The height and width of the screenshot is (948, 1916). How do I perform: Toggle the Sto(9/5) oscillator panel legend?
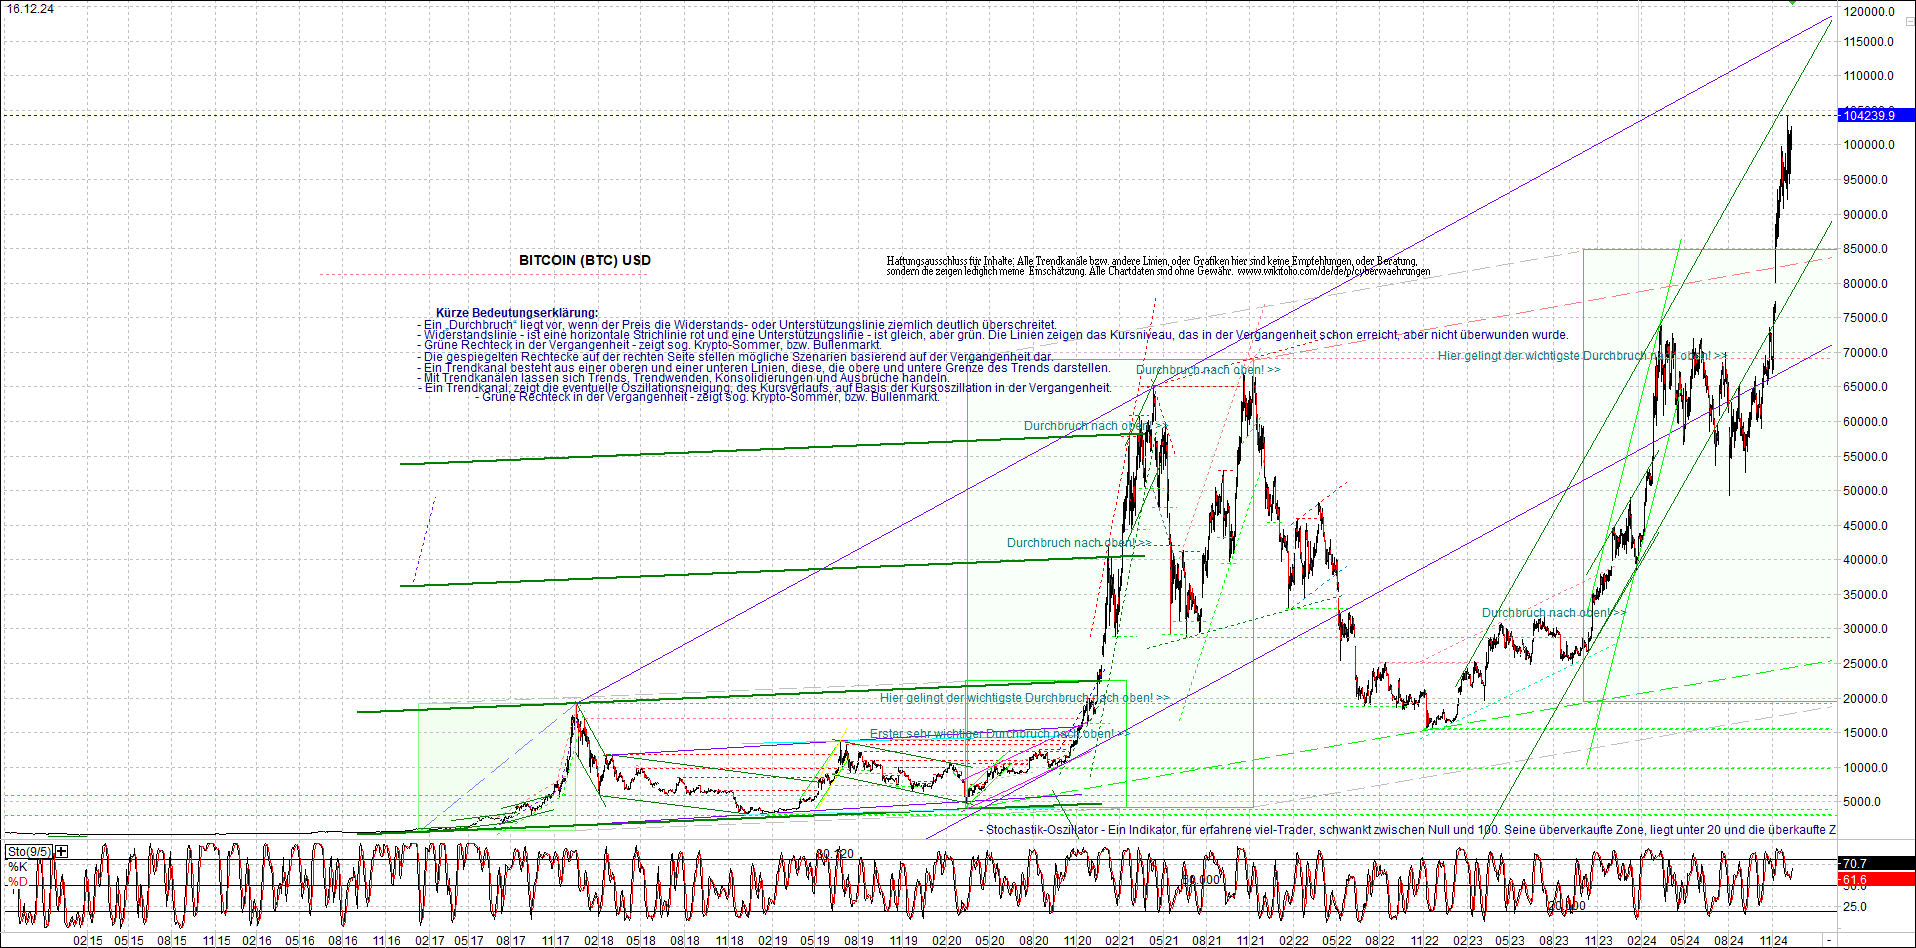29,851
